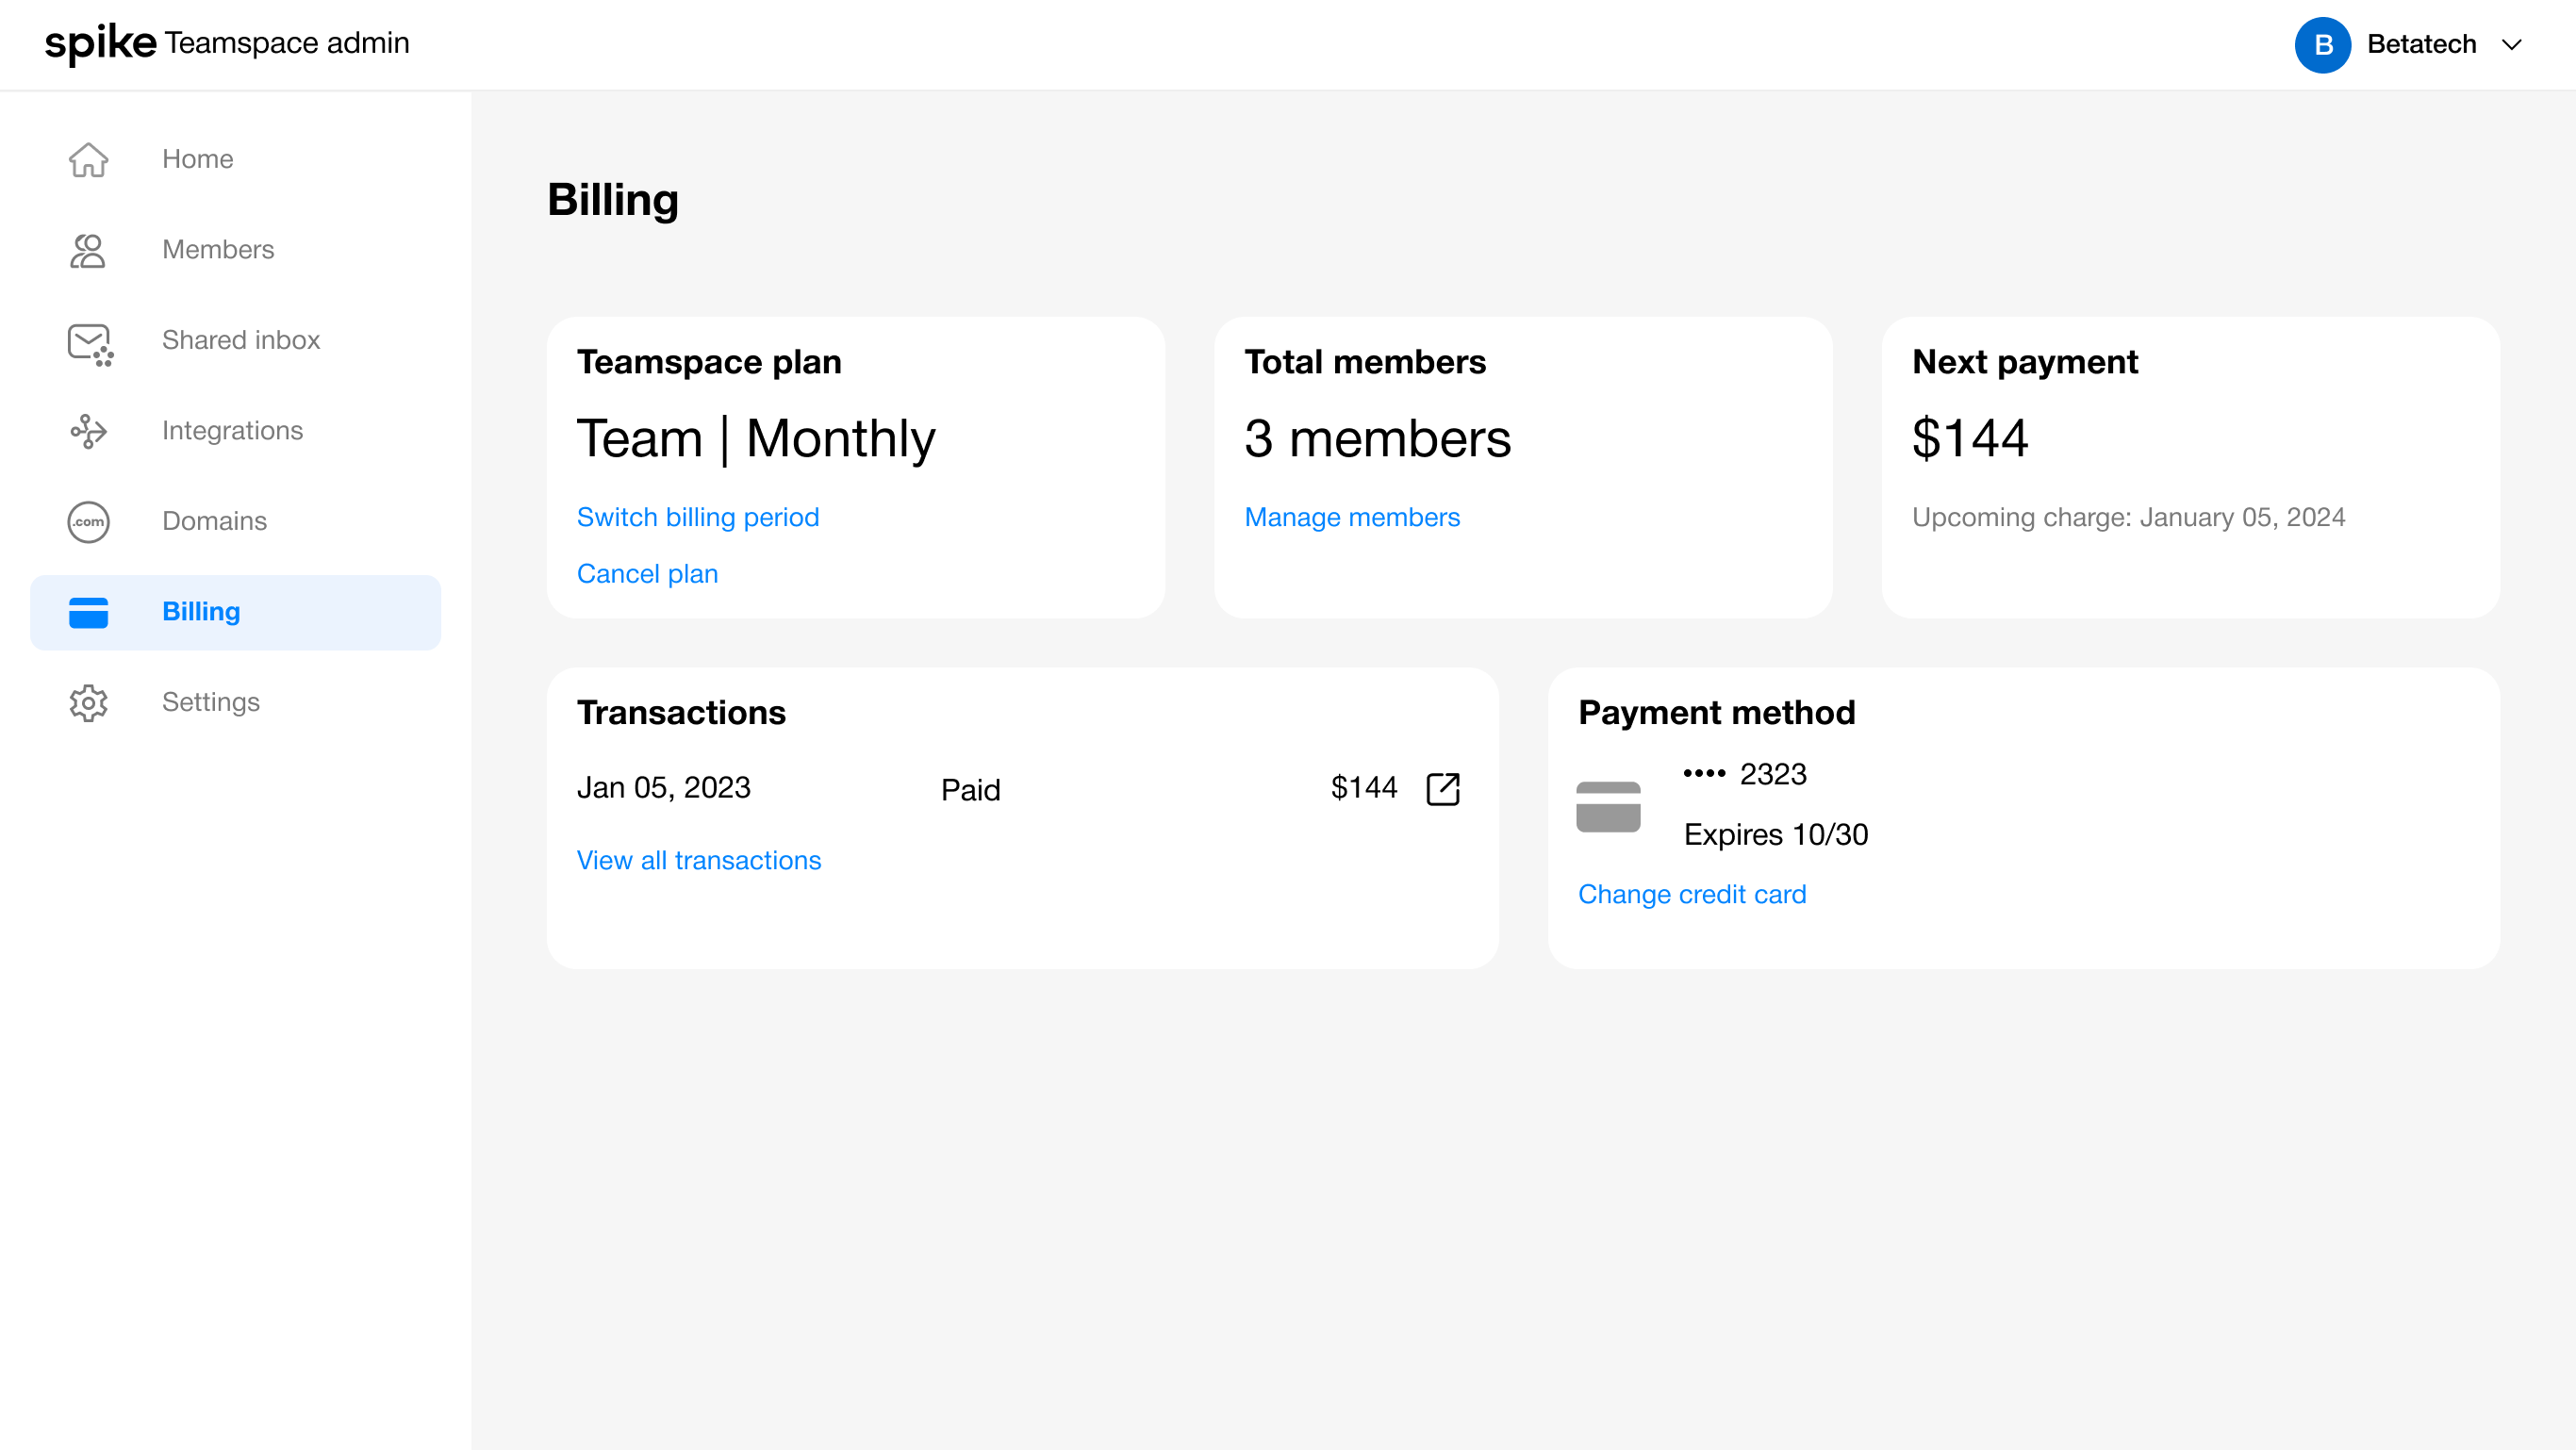This screenshot has height=1450, width=2576.
Task: Open the Jan 05 transaction receipt icon
Action: click(1442, 789)
